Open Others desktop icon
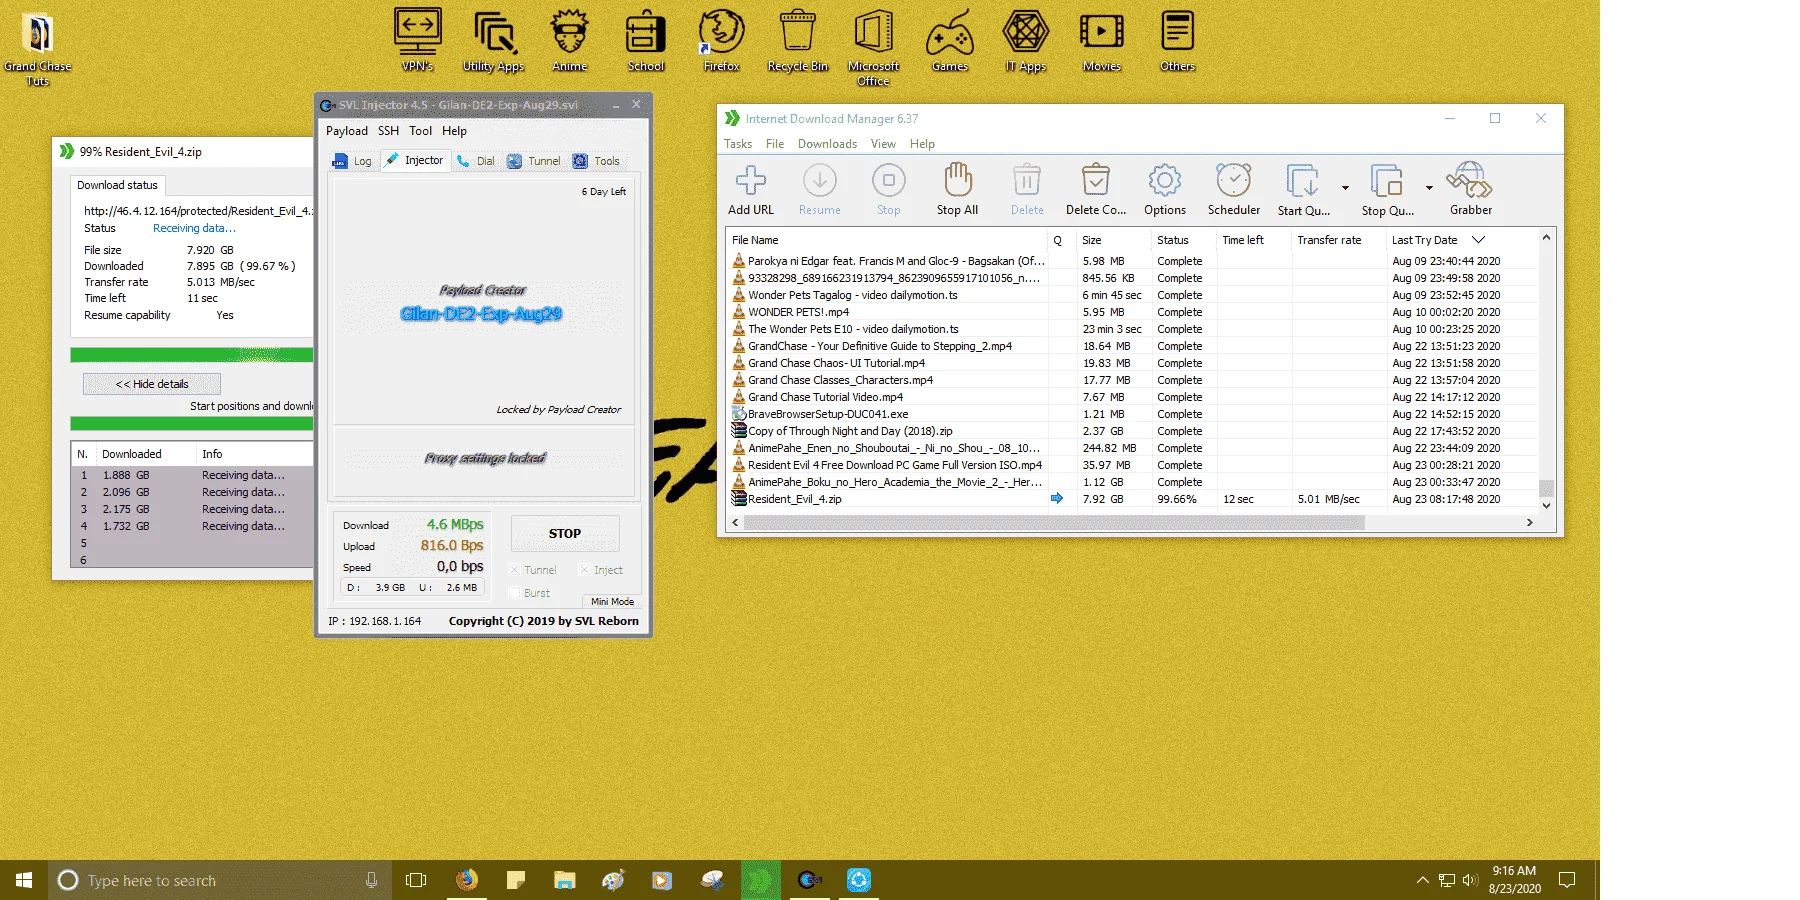1800x900 pixels. tap(1178, 41)
